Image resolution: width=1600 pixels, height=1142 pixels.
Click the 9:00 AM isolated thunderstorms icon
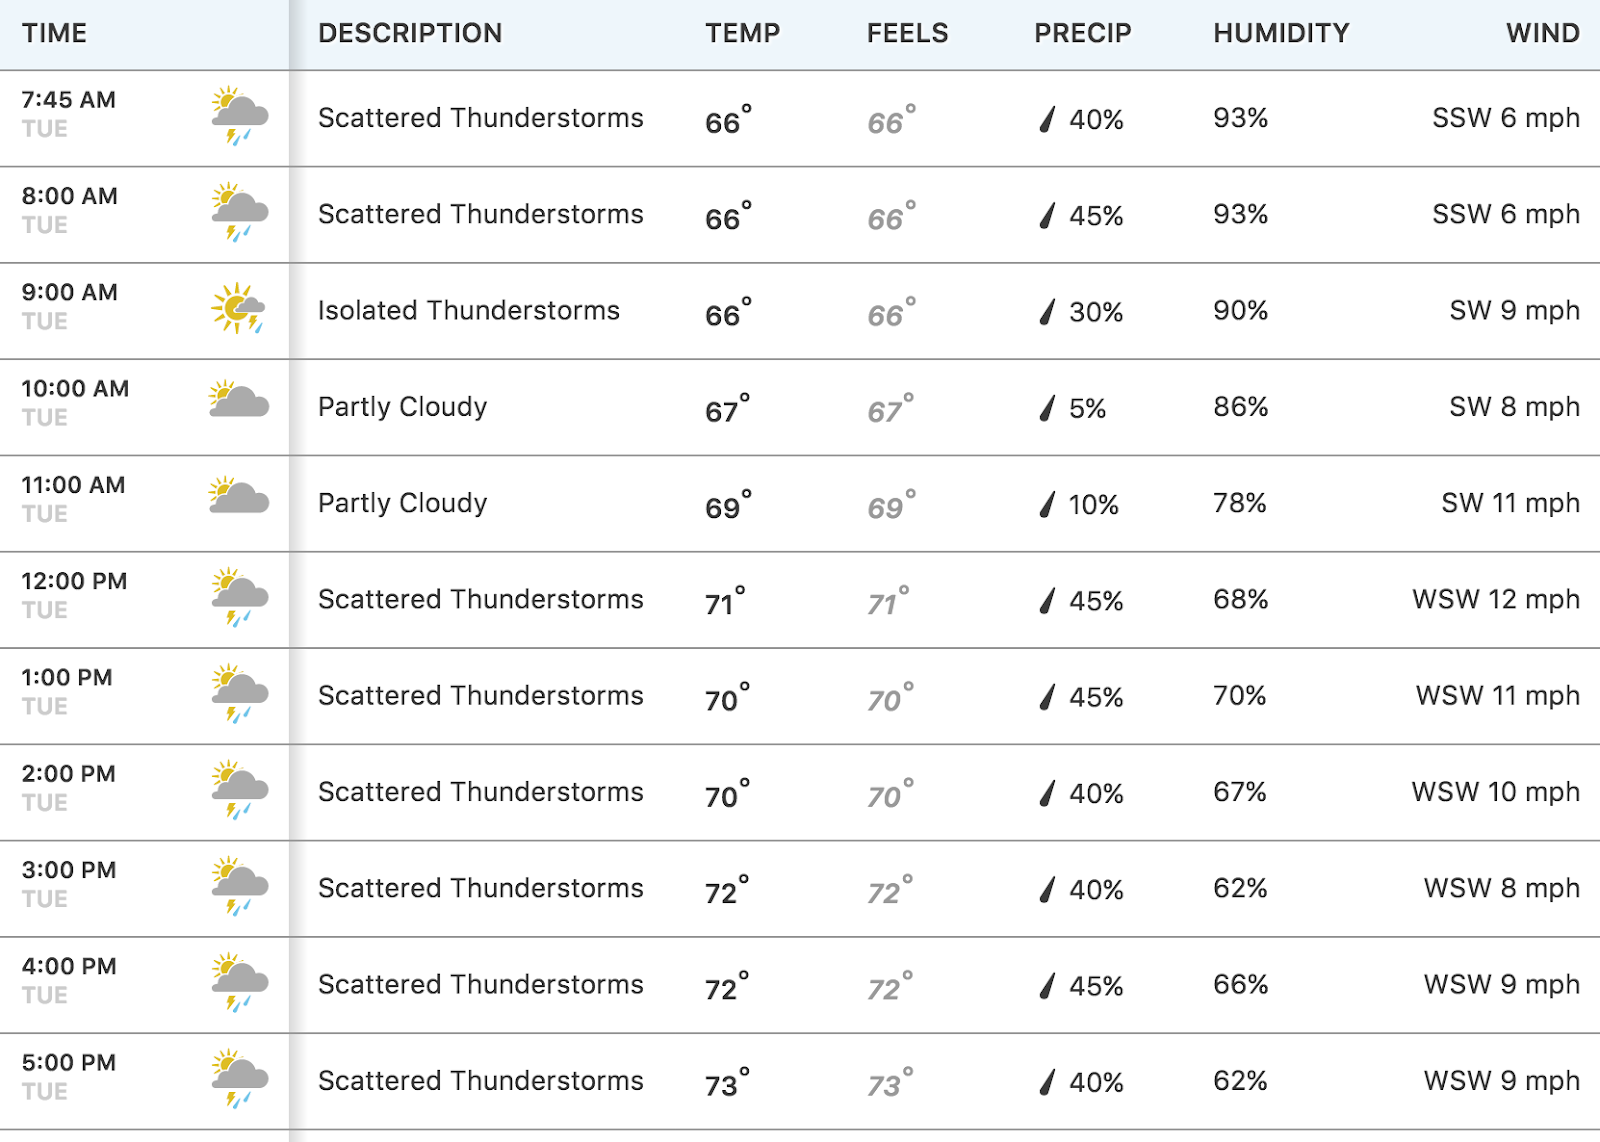click(x=238, y=308)
